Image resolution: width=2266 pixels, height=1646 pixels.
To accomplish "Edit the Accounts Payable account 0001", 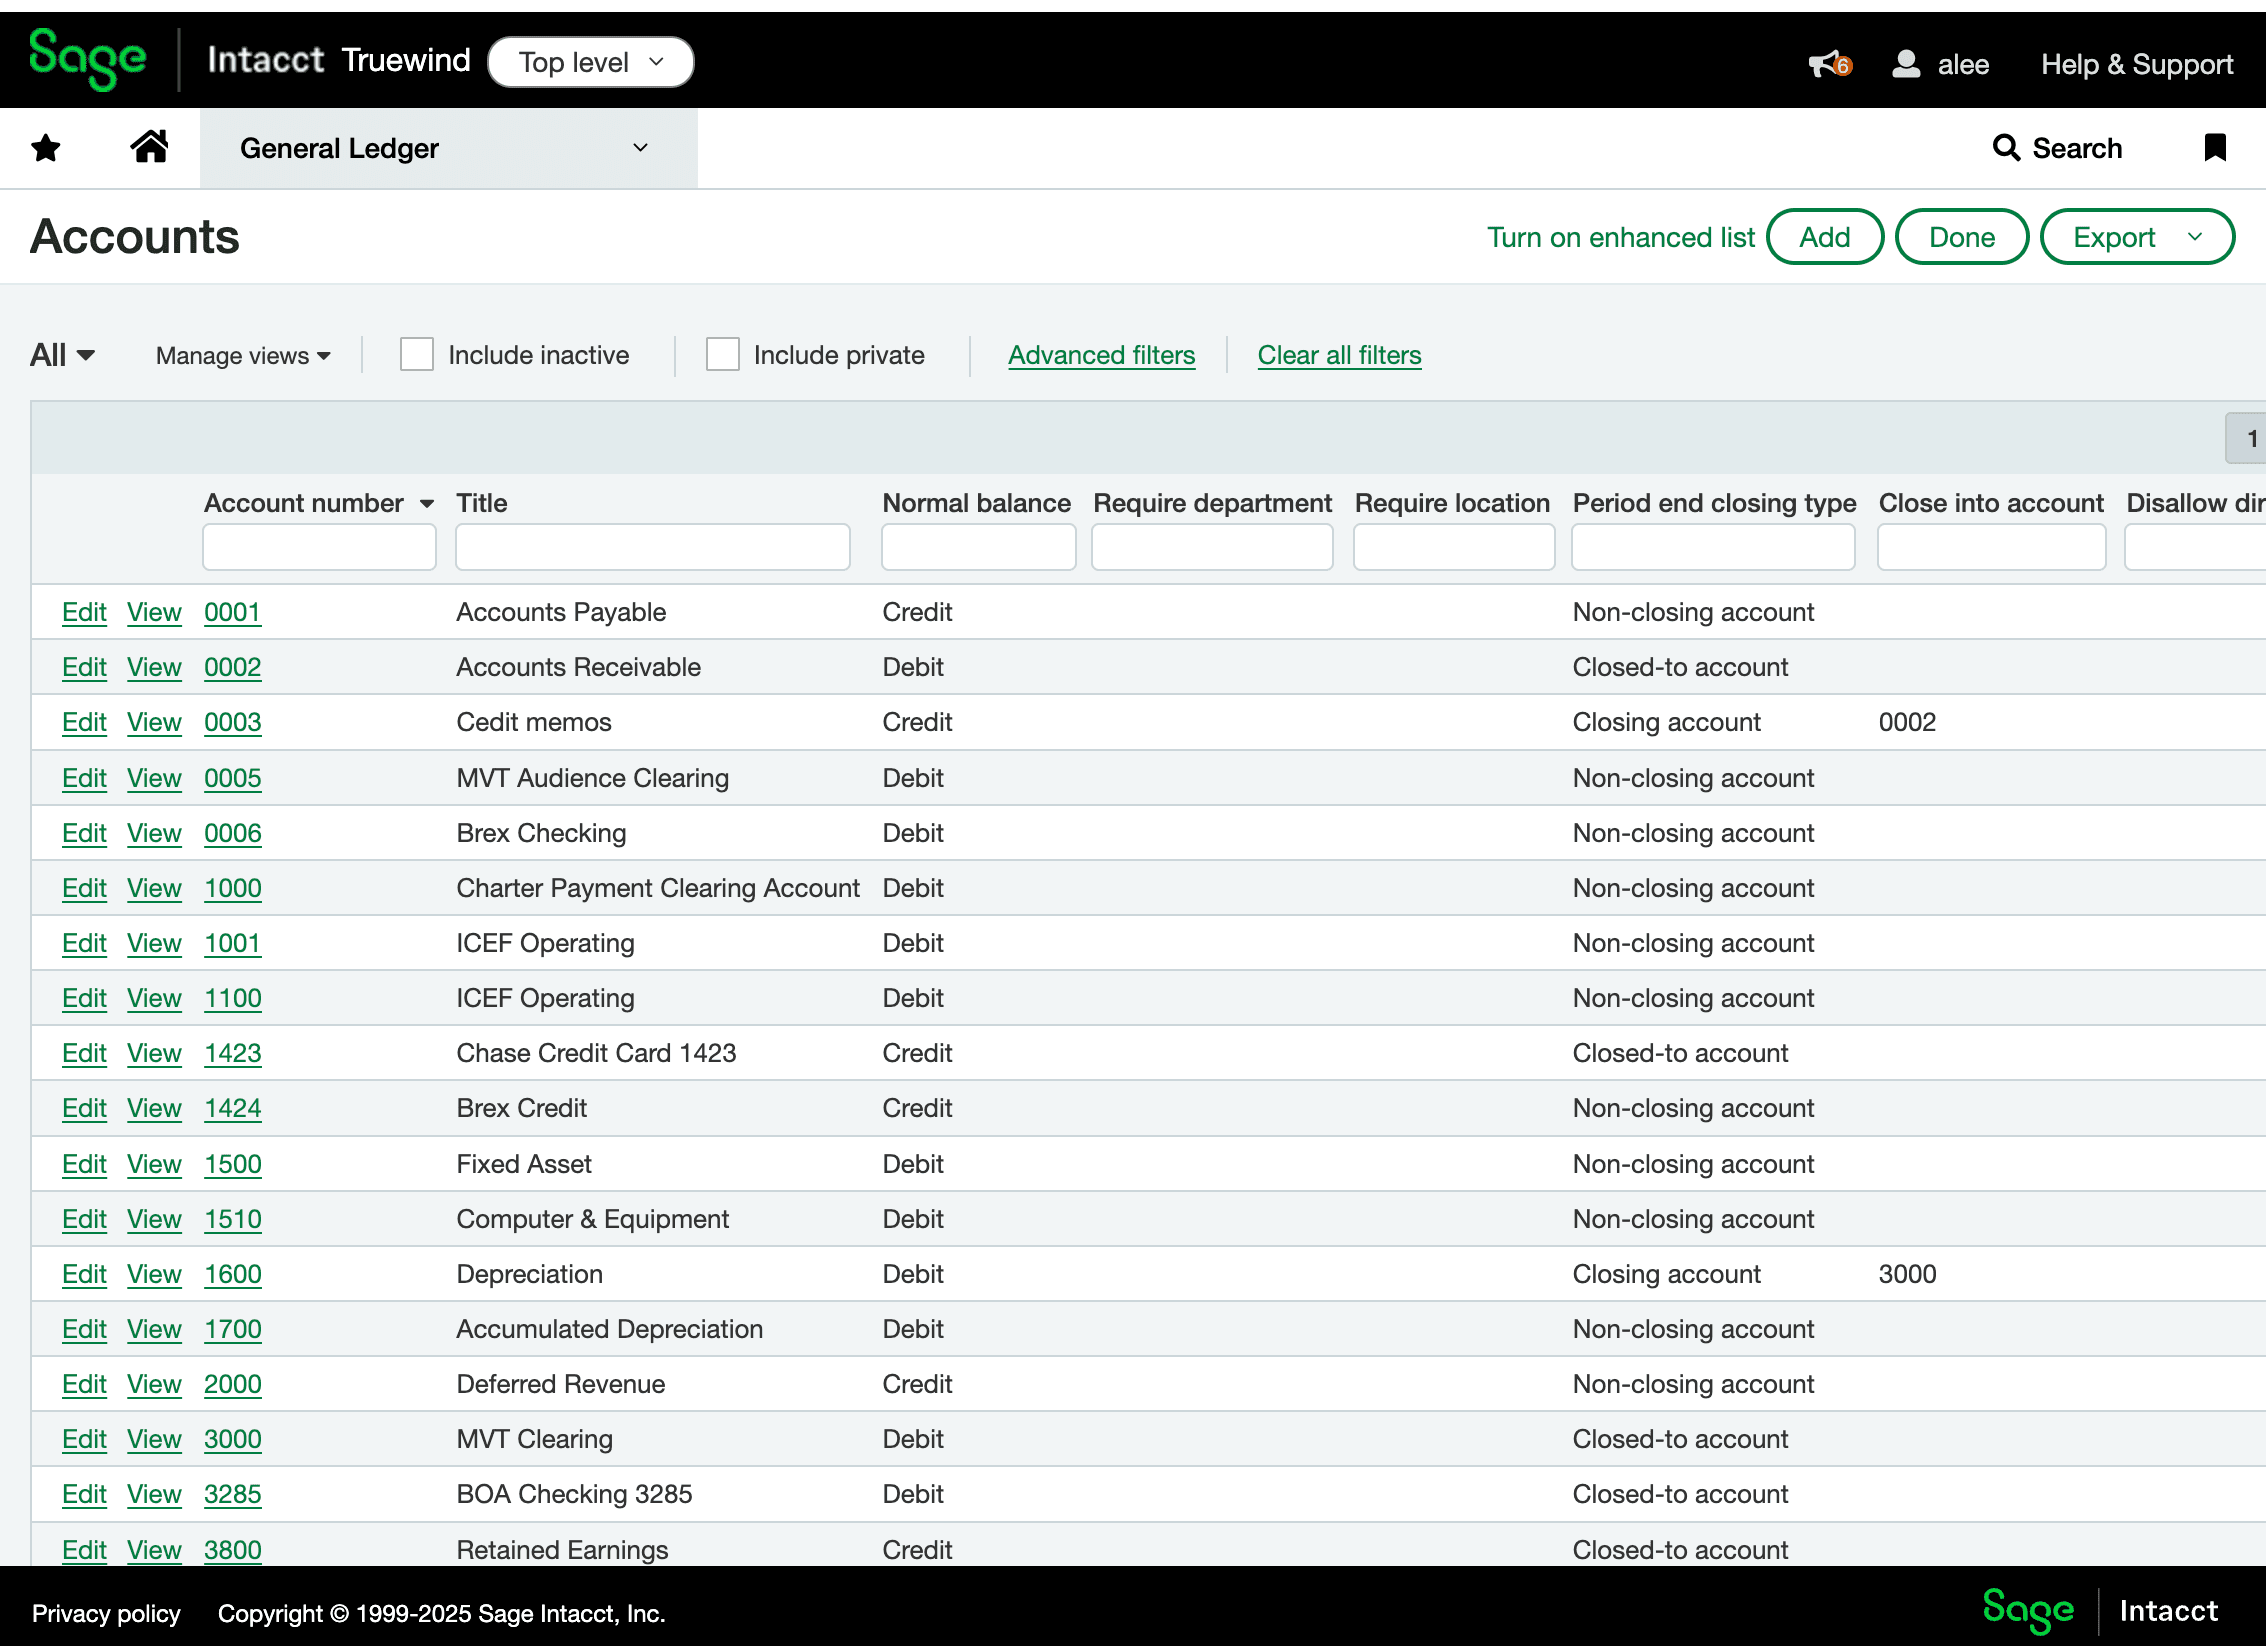I will pyautogui.click(x=84, y=612).
